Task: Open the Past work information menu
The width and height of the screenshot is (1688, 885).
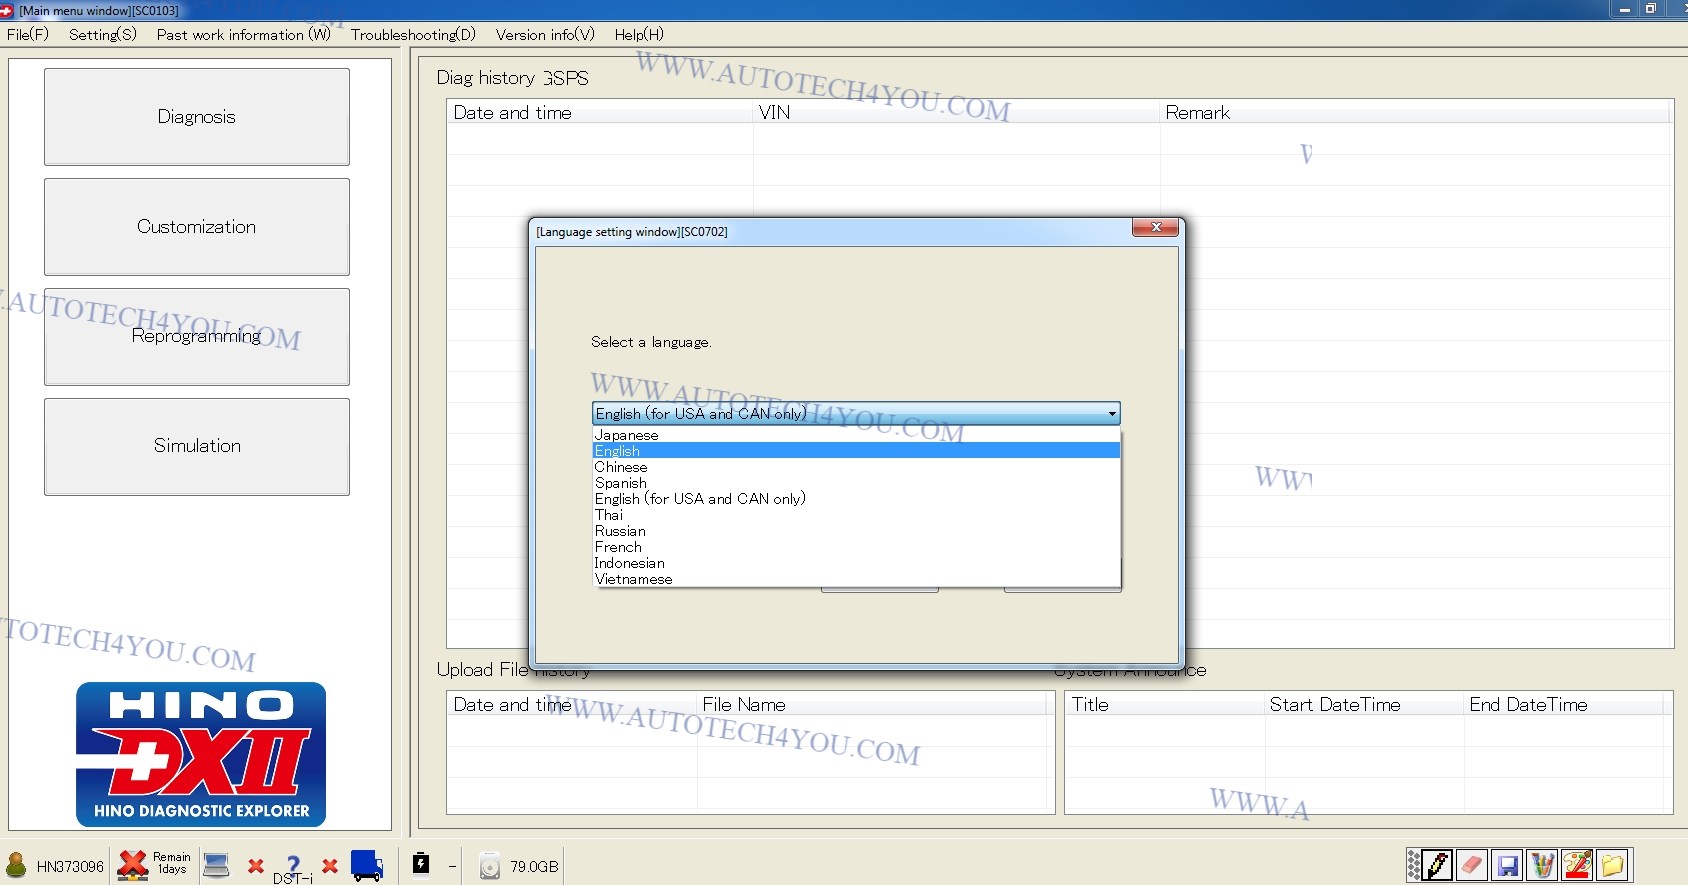Action: [x=243, y=34]
